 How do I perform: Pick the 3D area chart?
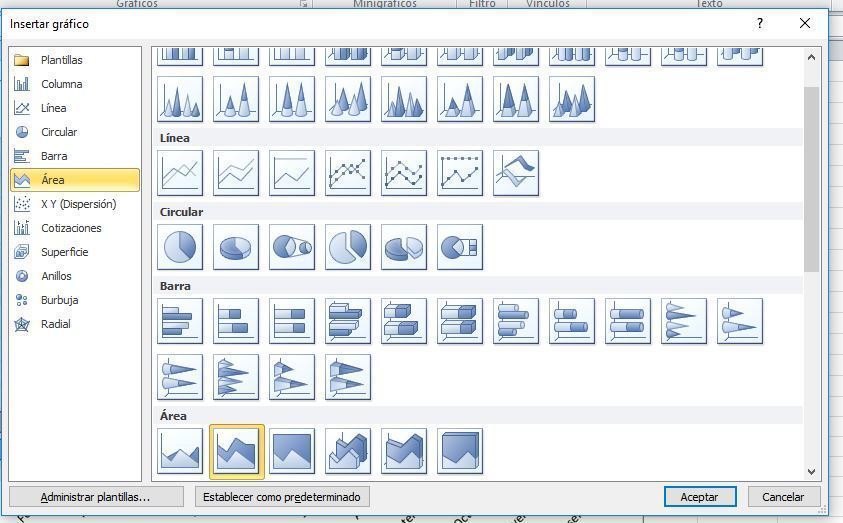click(x=348, y=452)
